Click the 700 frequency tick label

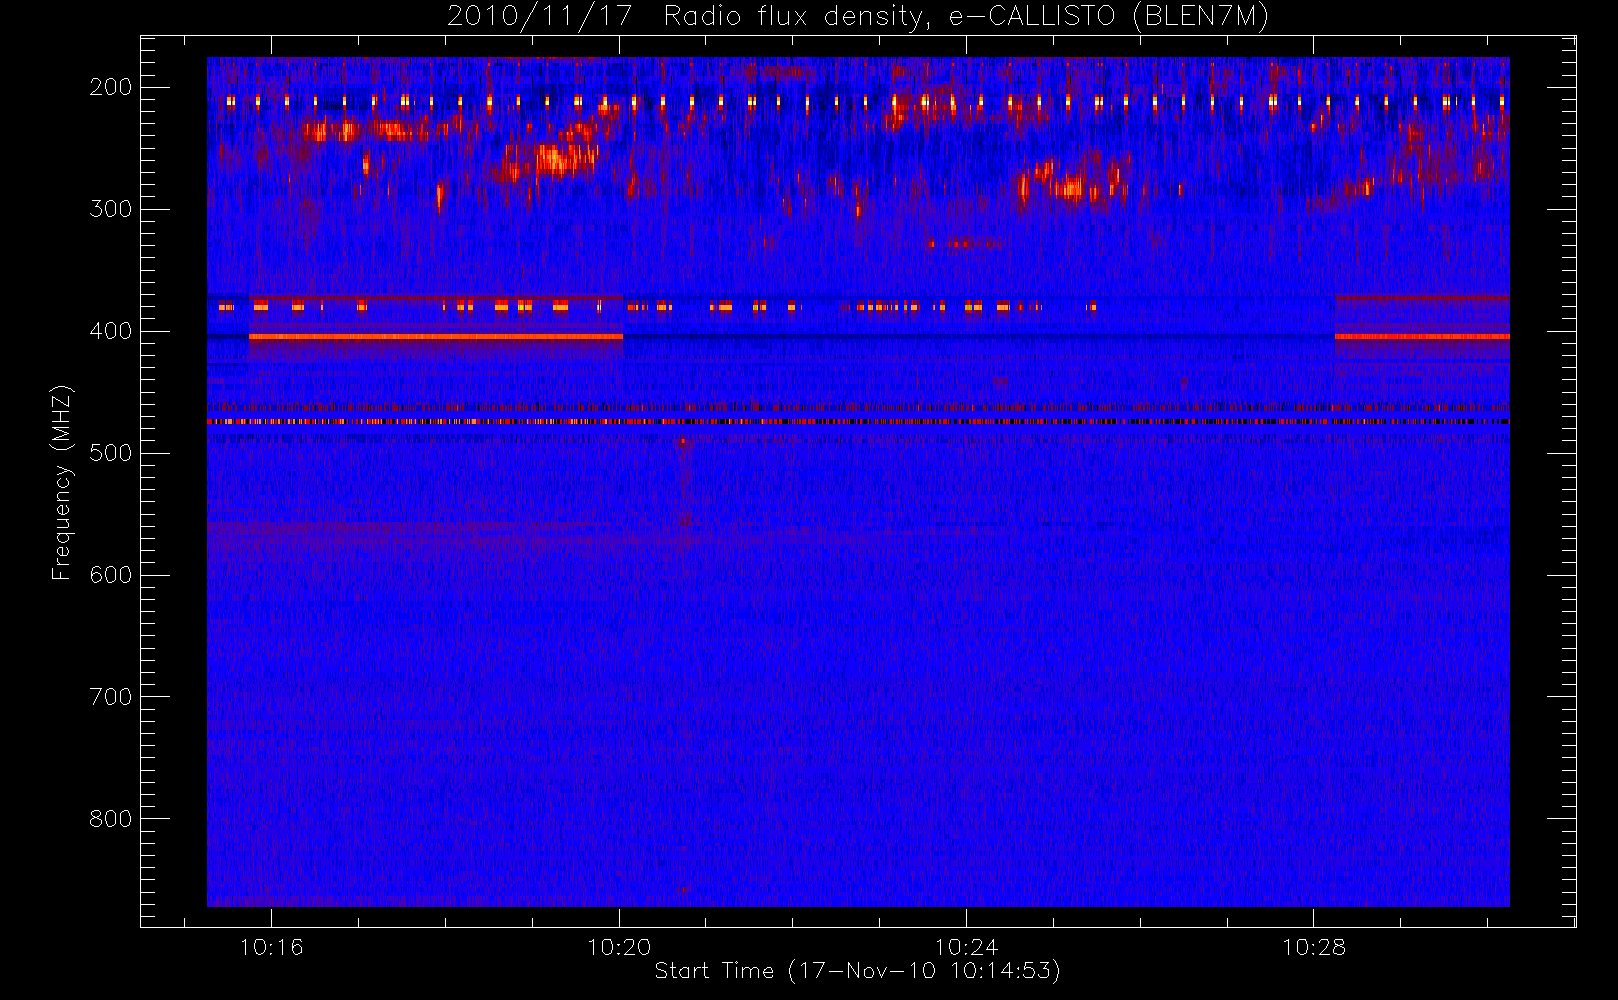pos(111,697)
